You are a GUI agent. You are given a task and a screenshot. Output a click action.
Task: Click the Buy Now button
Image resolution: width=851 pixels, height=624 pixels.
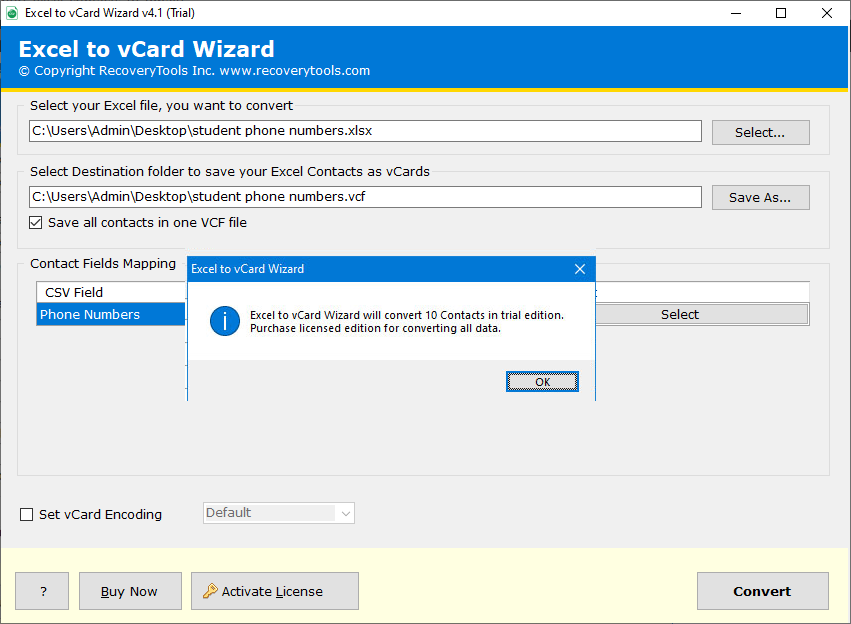pos(130,591)
